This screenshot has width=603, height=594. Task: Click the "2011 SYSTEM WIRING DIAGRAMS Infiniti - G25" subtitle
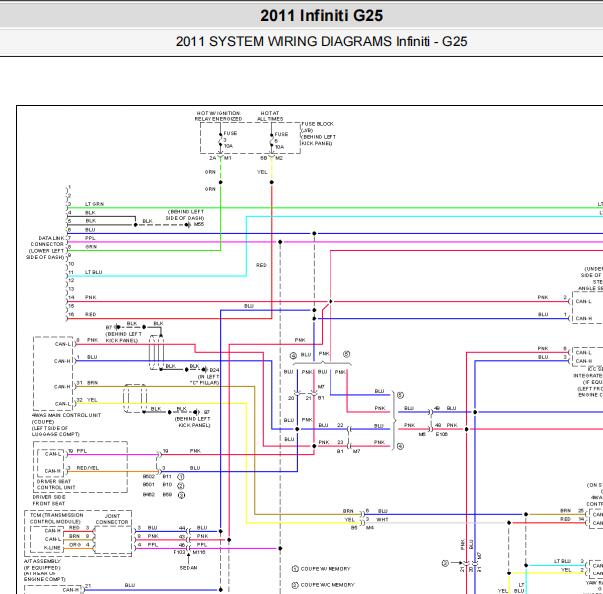(x=321, y=42)
